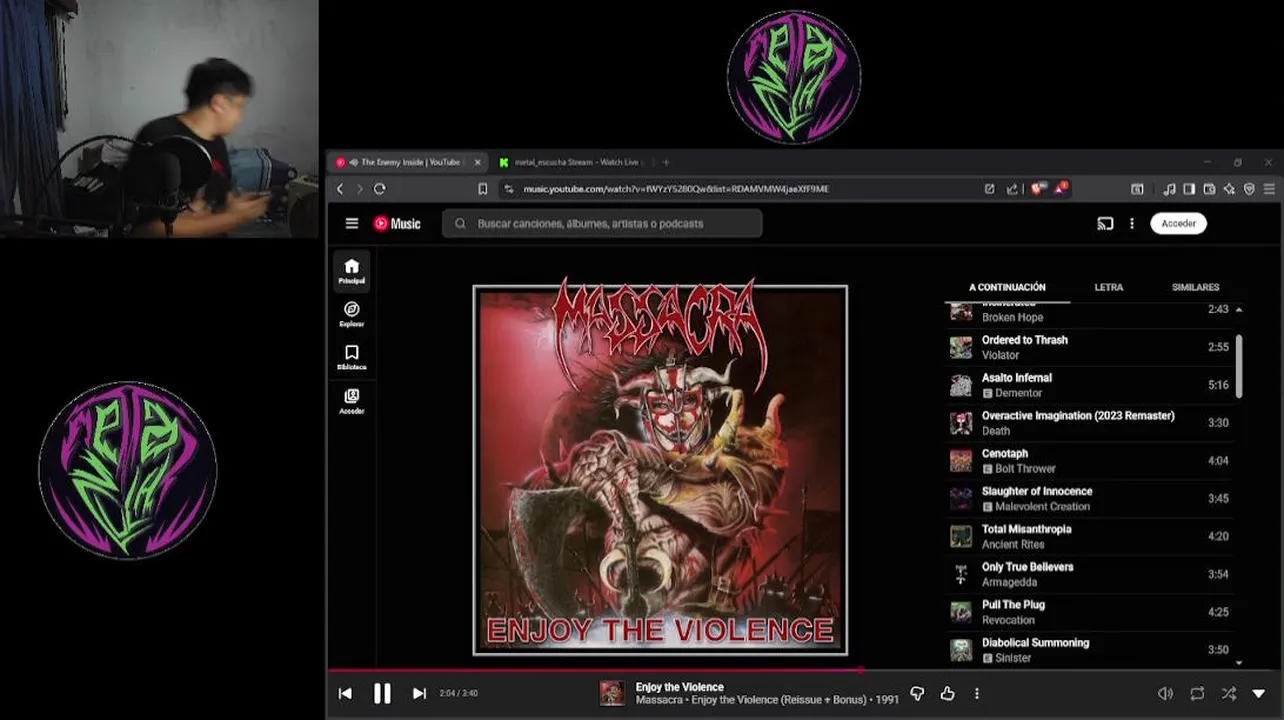Select the A CONTINUACIÓN tab
1284x720 pixels.
(1007, 287)
